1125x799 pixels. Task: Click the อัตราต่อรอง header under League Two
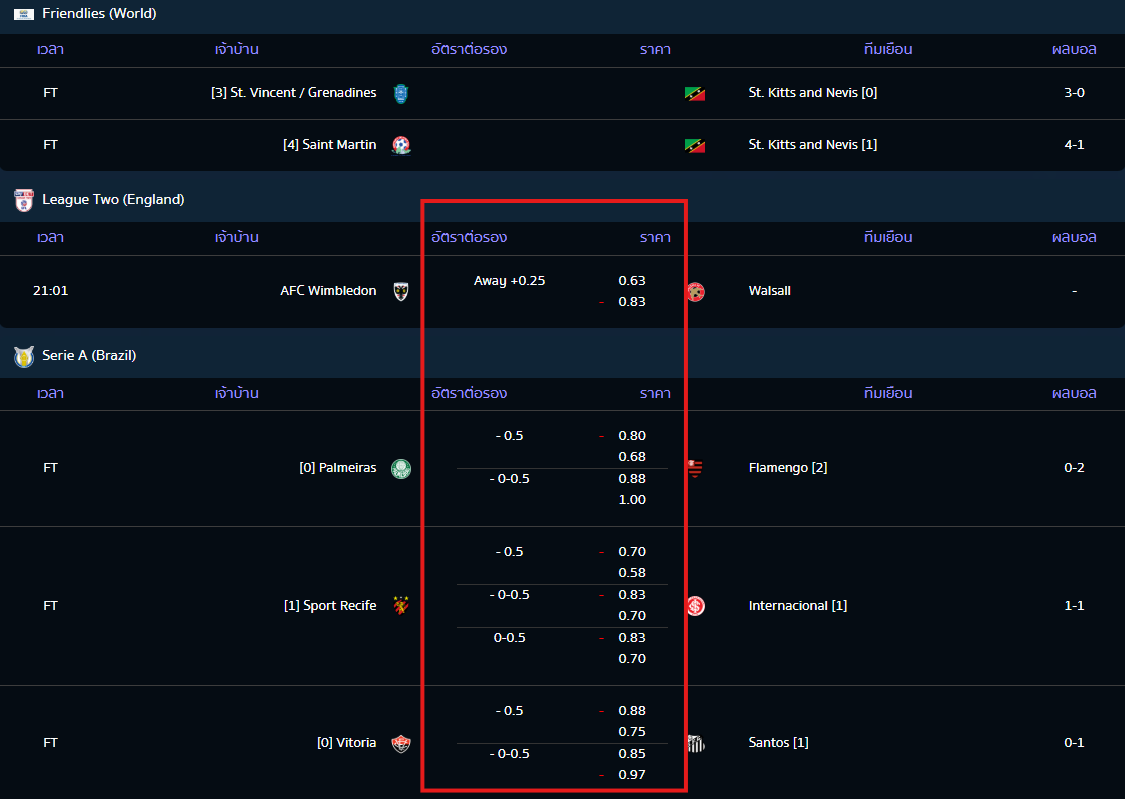click(x=469, y=237)
